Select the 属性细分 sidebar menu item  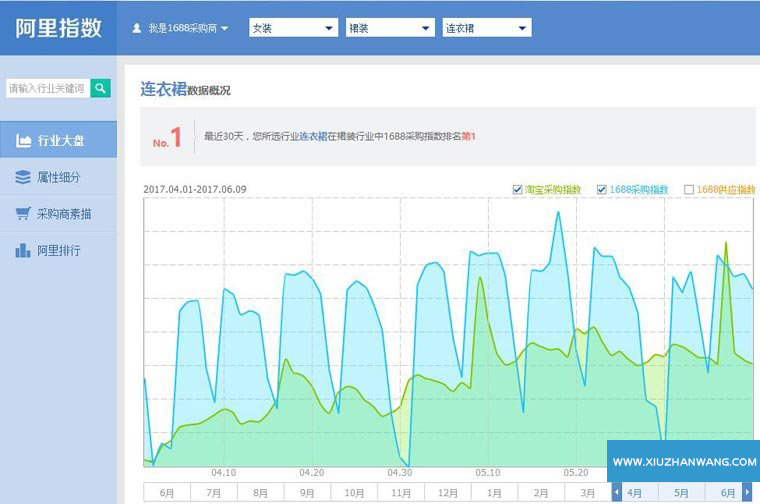coord(58,177)
